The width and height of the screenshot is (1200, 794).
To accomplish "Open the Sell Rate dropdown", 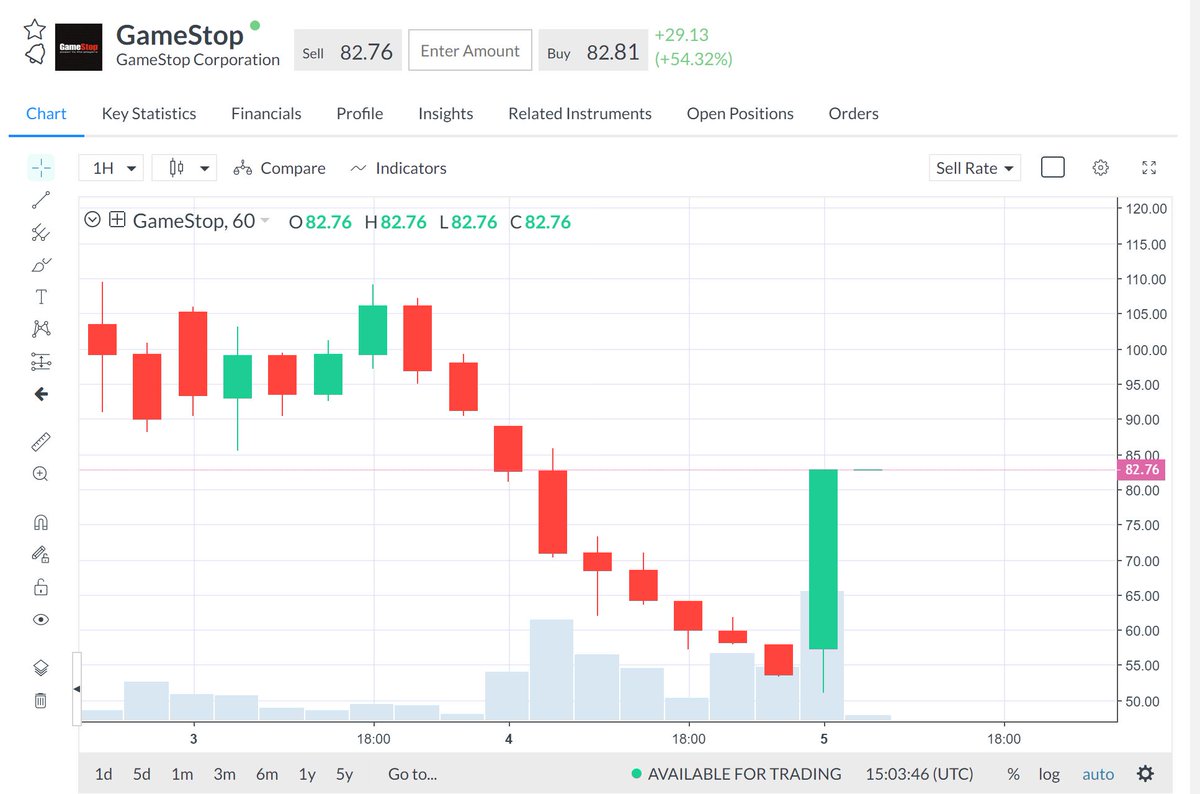I will pos(974,168).
